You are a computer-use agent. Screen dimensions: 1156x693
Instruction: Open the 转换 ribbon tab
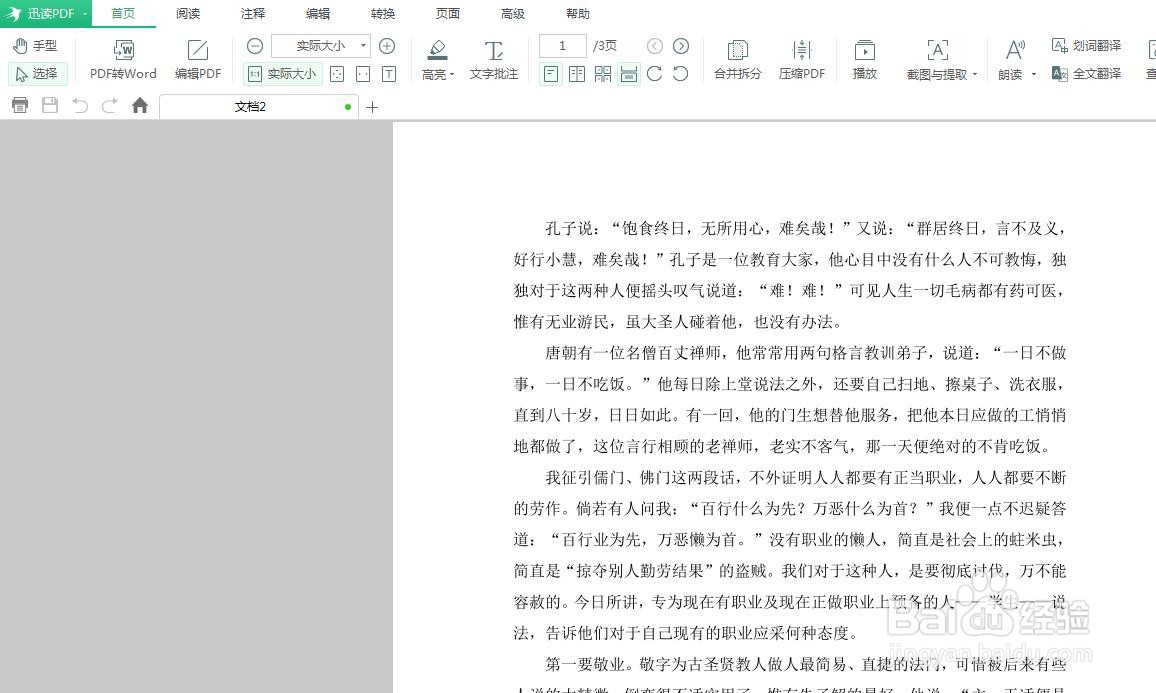point(383,14)
